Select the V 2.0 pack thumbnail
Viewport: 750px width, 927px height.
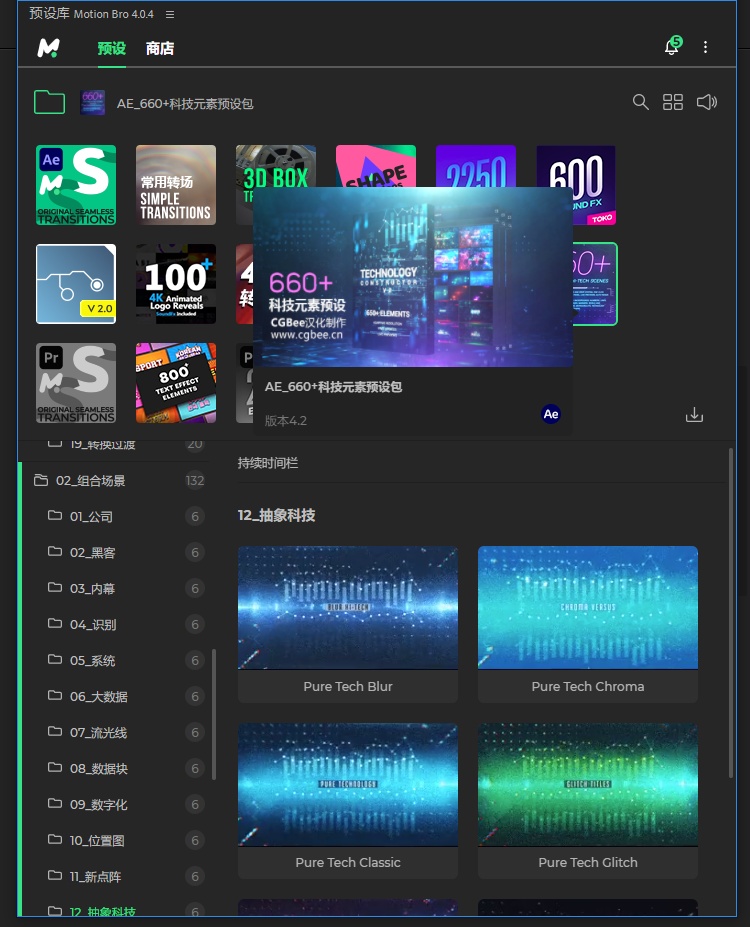point(76,284)
